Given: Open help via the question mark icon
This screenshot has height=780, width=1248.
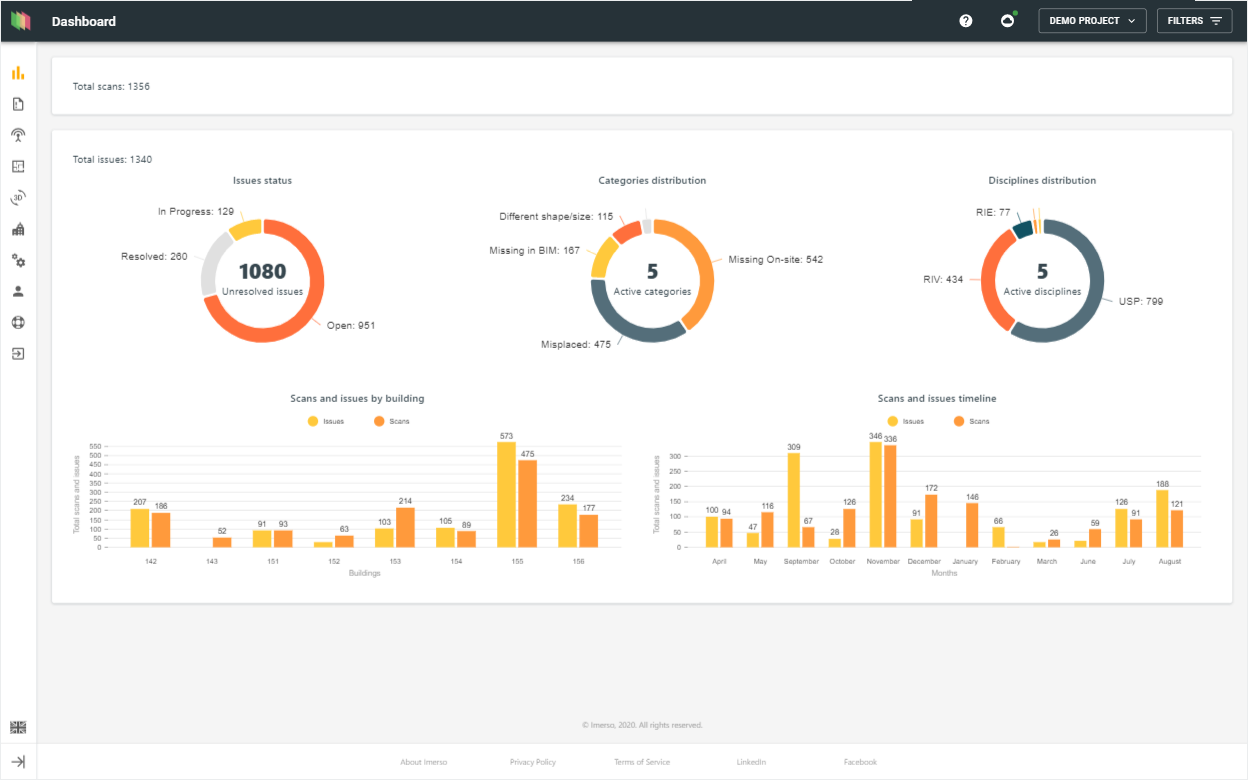Looking at the screenshot, I should click(965, 20).
